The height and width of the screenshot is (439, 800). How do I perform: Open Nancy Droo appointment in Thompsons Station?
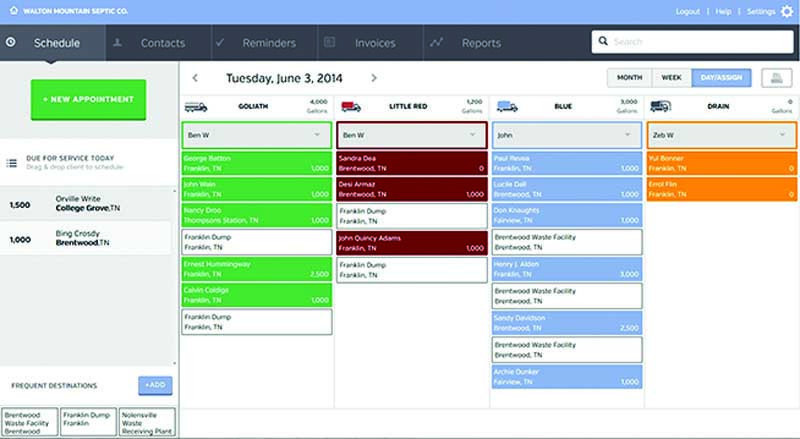click(257, 215)
